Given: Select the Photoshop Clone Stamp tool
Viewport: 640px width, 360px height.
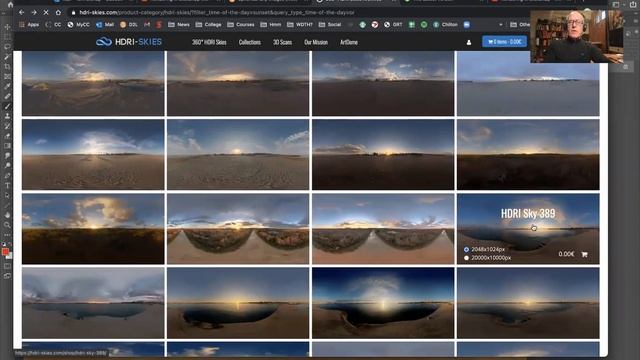Looking at the screenshot, I should tap(7, 116).
